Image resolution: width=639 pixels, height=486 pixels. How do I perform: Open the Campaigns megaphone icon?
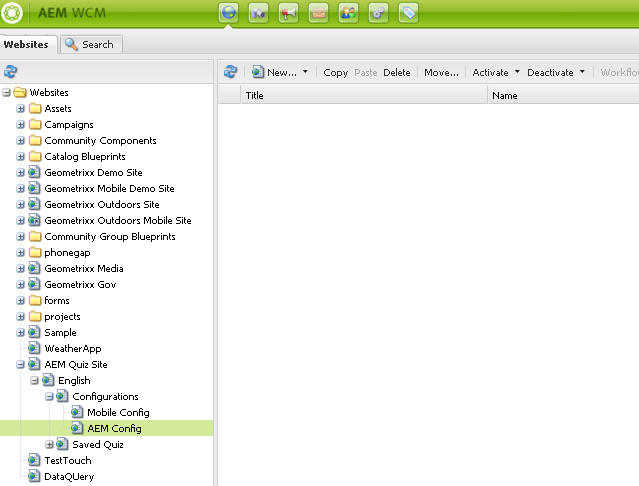[289, 13]
